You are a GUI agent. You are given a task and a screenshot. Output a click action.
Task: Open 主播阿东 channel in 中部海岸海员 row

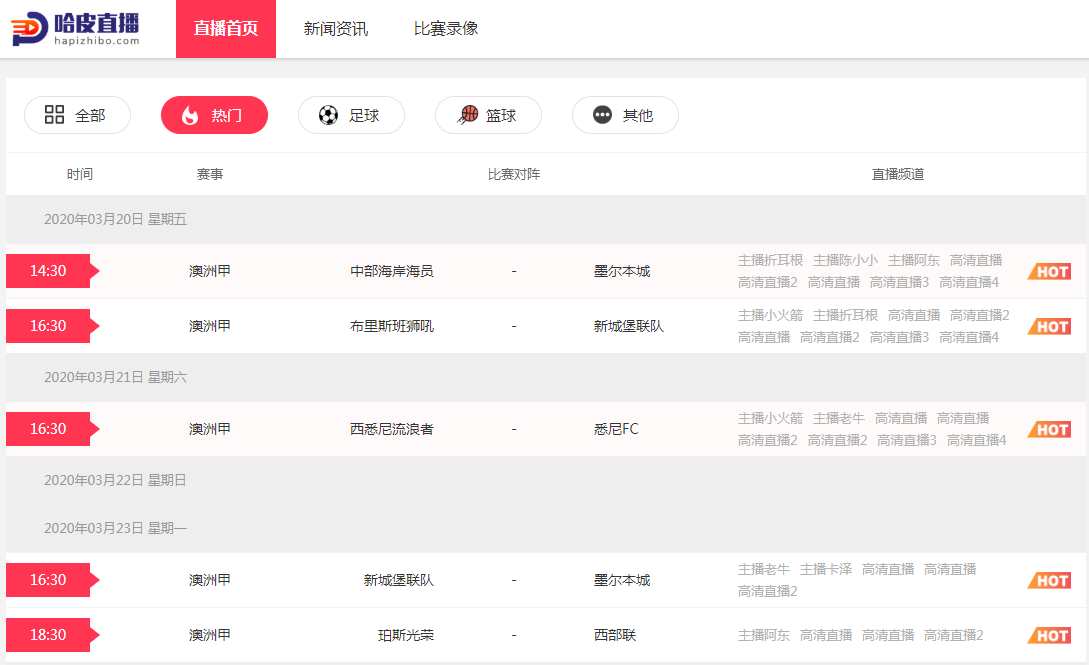tap(914, 260)
